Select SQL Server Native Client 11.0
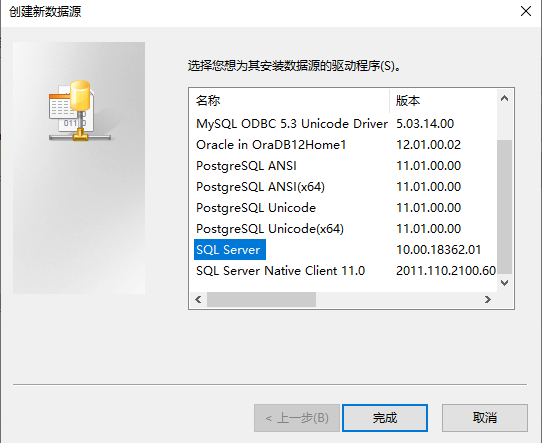Viewport: 542px width, 443px height. tap(280, 271)
